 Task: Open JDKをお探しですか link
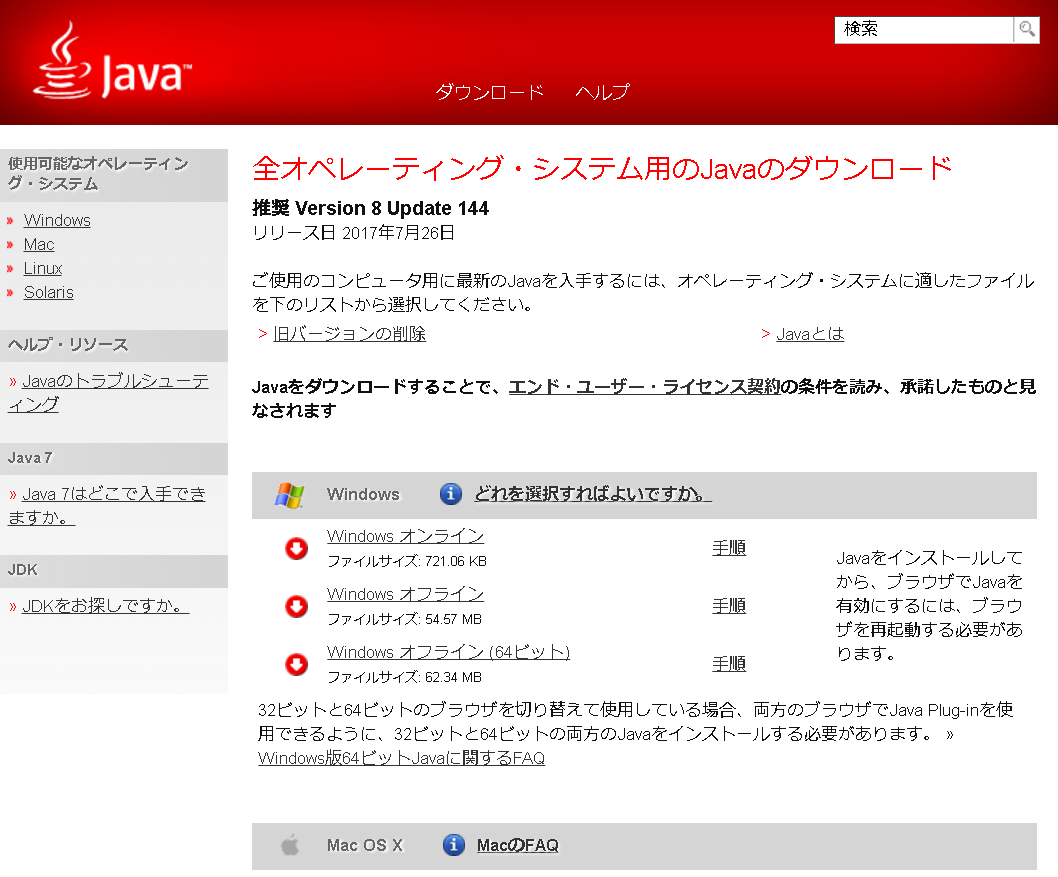pyautogui.click(x=105, y=606)
